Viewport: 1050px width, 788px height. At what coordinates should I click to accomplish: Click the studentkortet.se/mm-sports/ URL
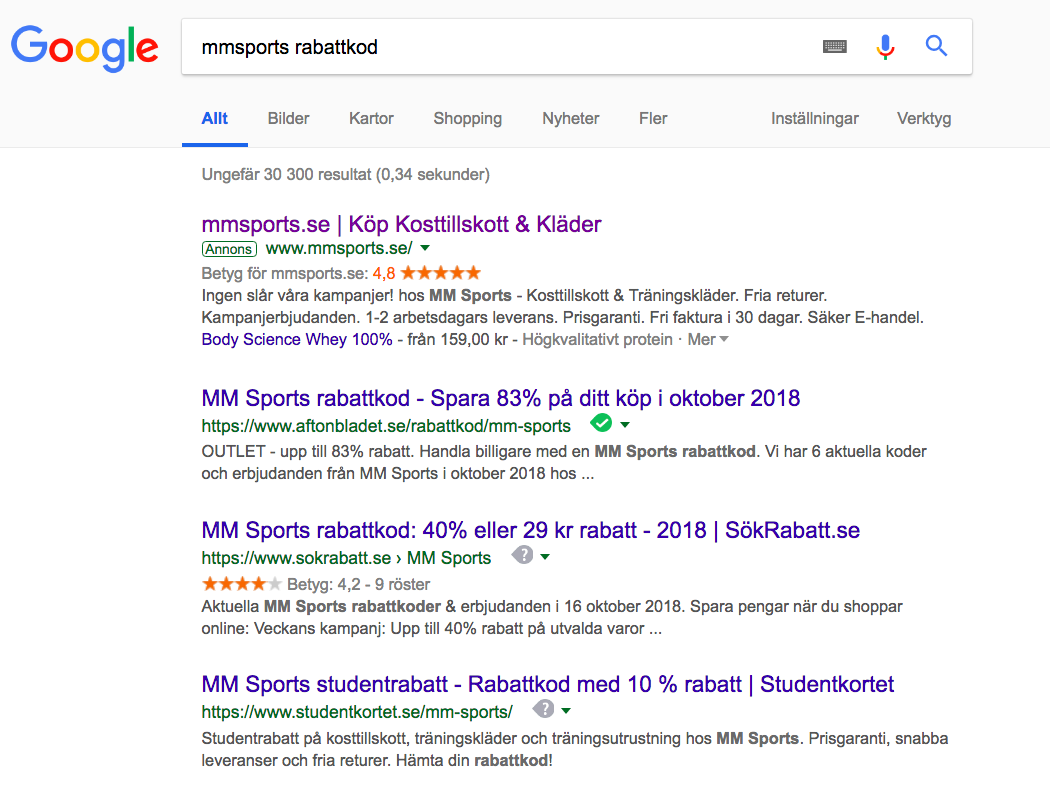tap(357, 712)
